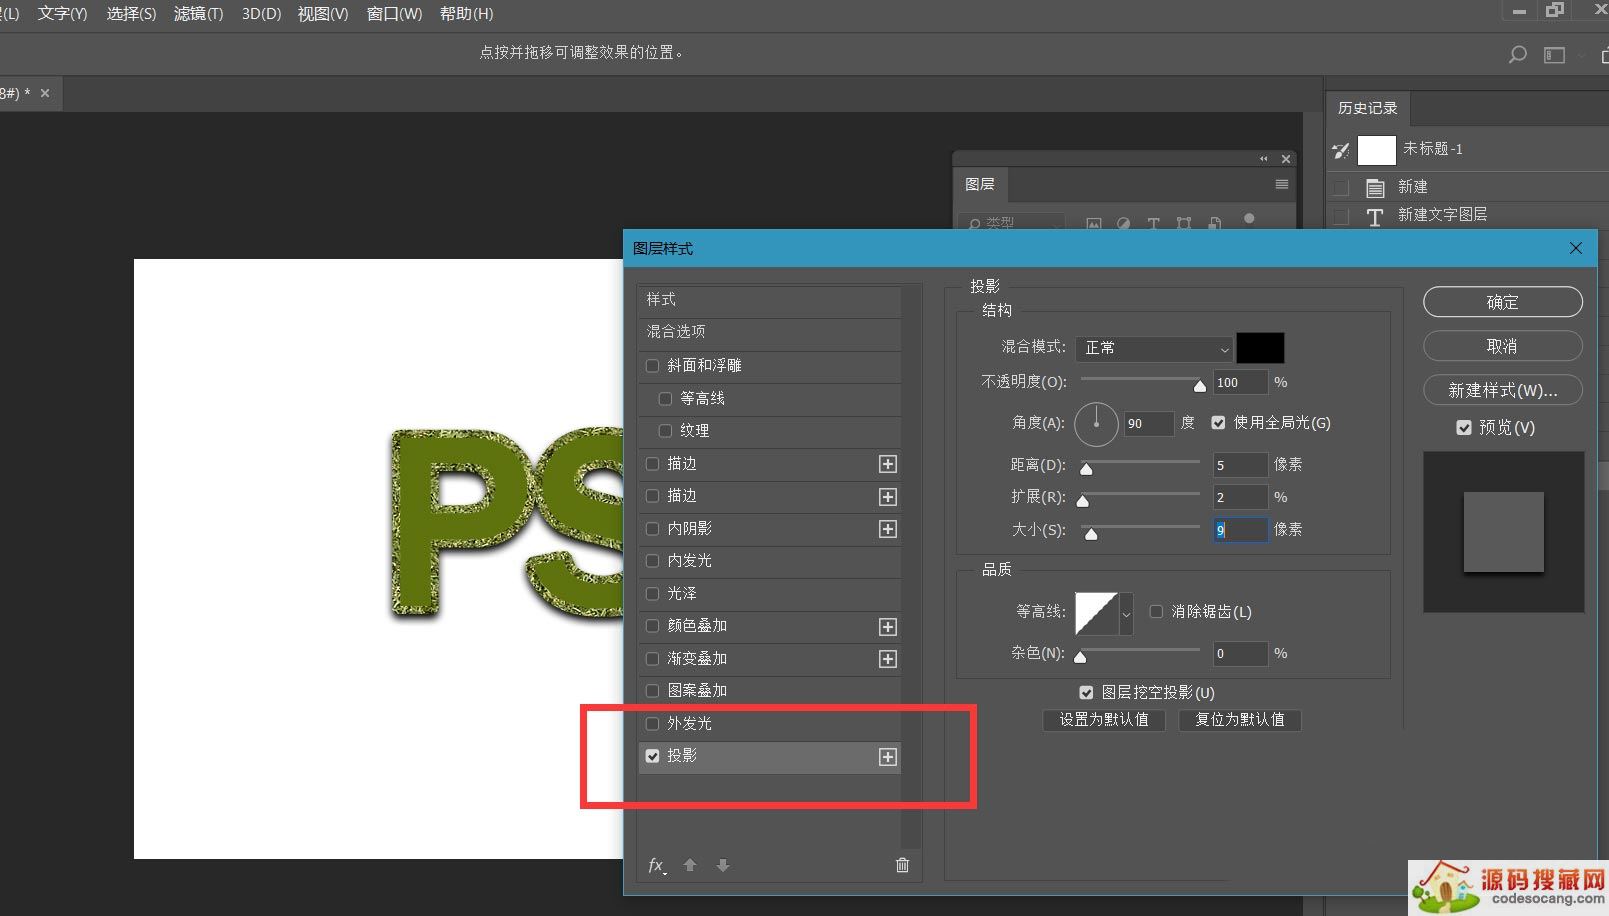Select the 图层 panel tab

pyautogui.click(x=979, y=184)
